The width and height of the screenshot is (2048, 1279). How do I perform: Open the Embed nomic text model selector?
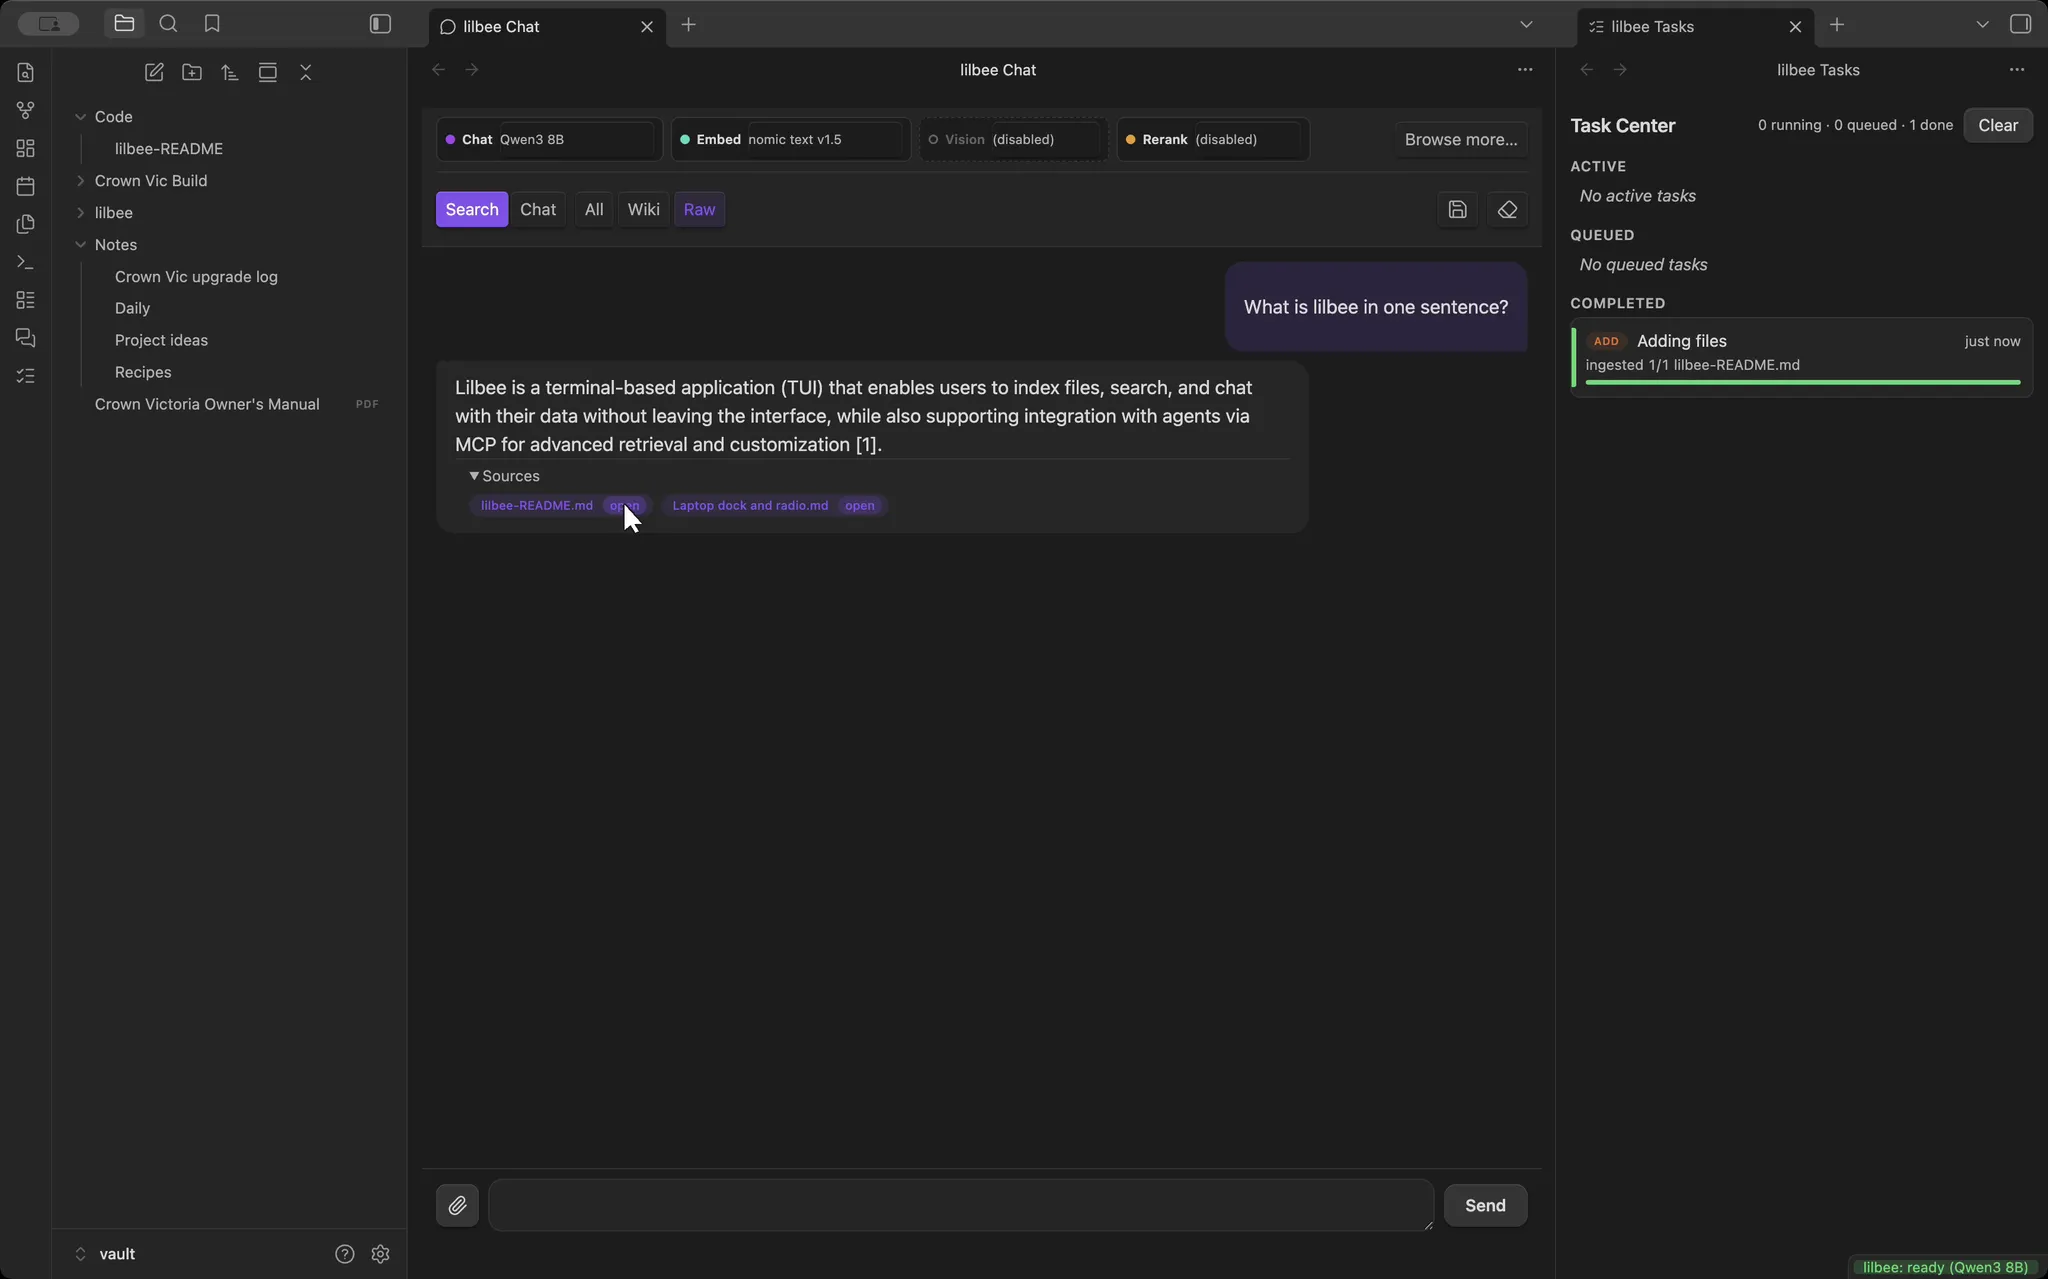790,139
